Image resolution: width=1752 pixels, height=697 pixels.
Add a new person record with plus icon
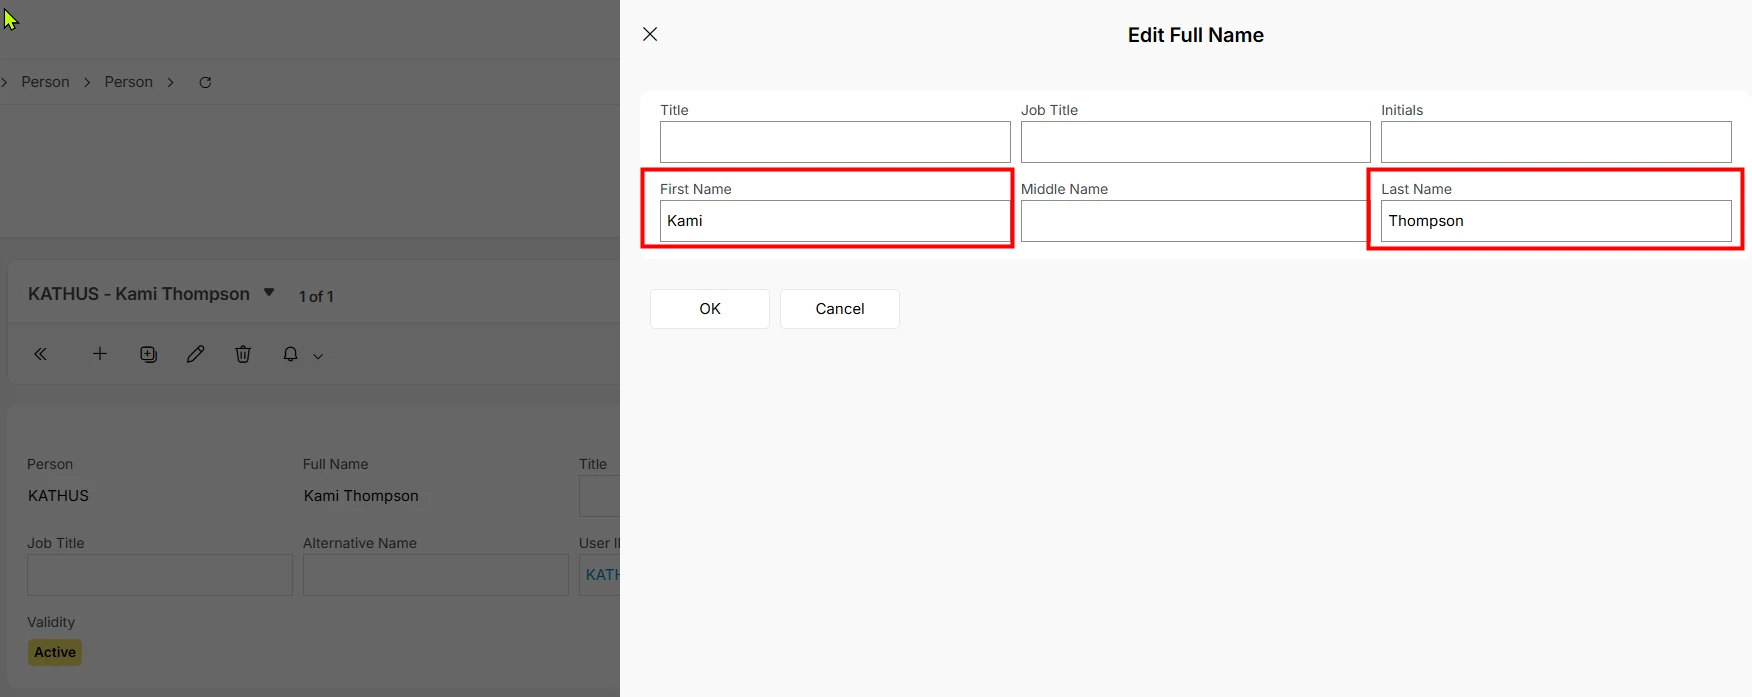pyautogui.click(x=100, y=354)
